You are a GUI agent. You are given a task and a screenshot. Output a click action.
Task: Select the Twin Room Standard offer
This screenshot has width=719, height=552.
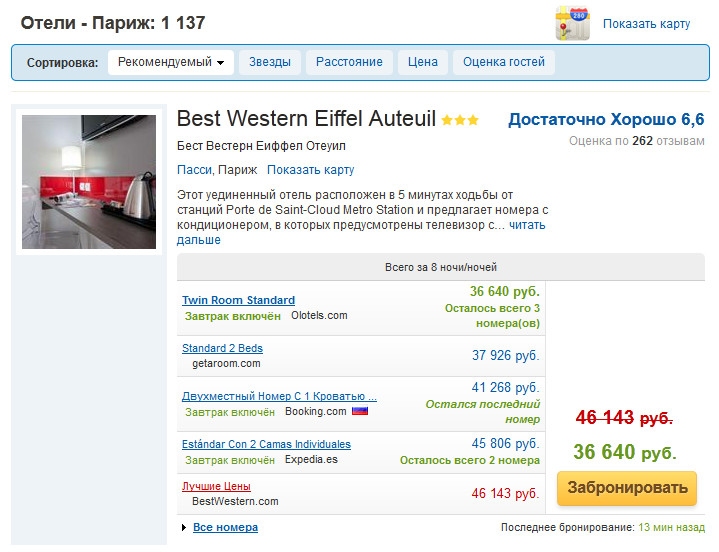[238, 300]
